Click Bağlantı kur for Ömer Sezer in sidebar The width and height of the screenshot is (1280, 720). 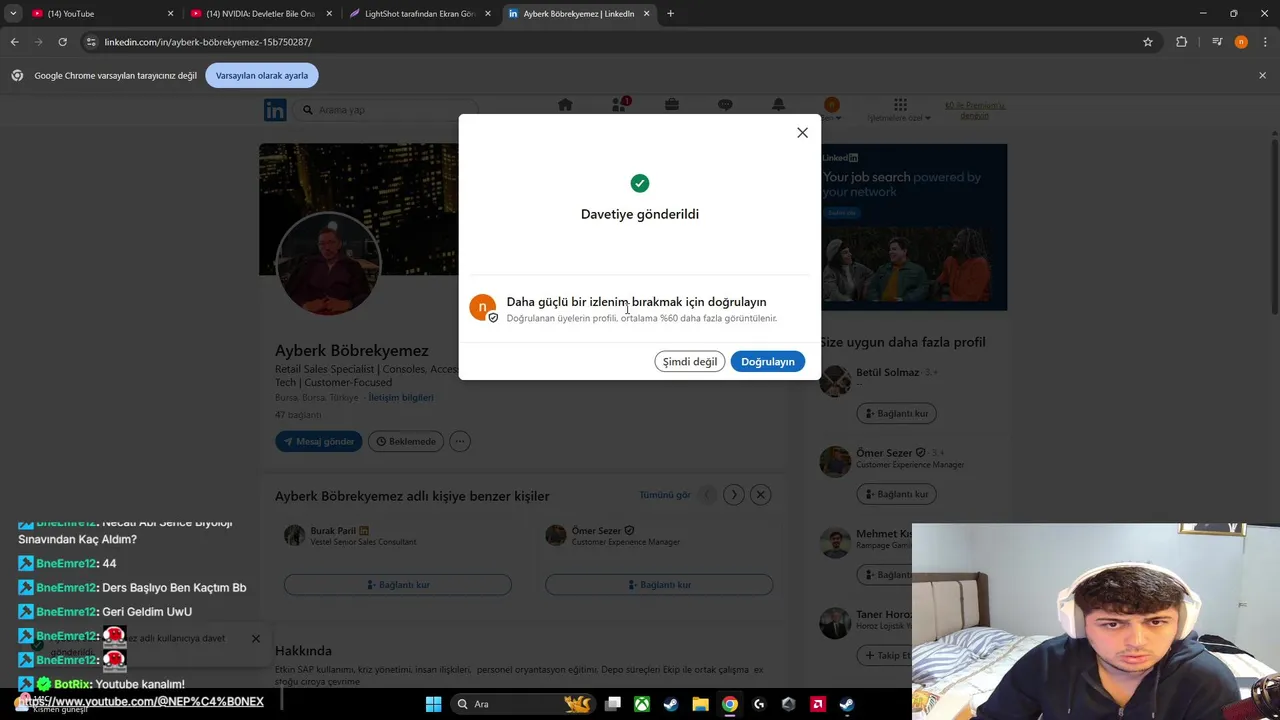(x=897, y=494)
